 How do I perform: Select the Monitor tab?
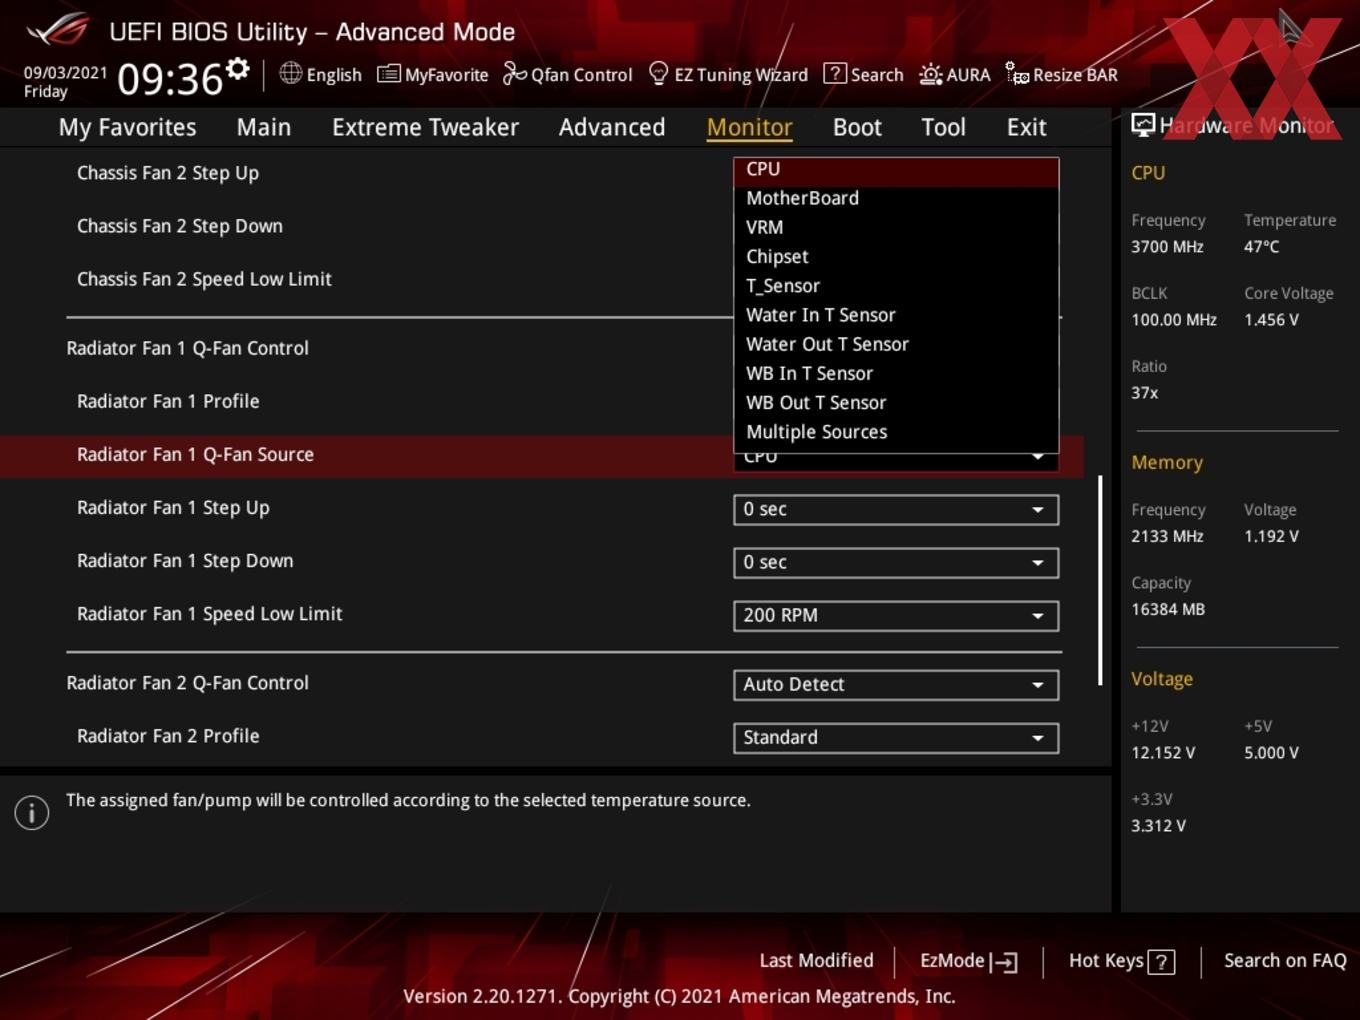click(x=750, y=127)
